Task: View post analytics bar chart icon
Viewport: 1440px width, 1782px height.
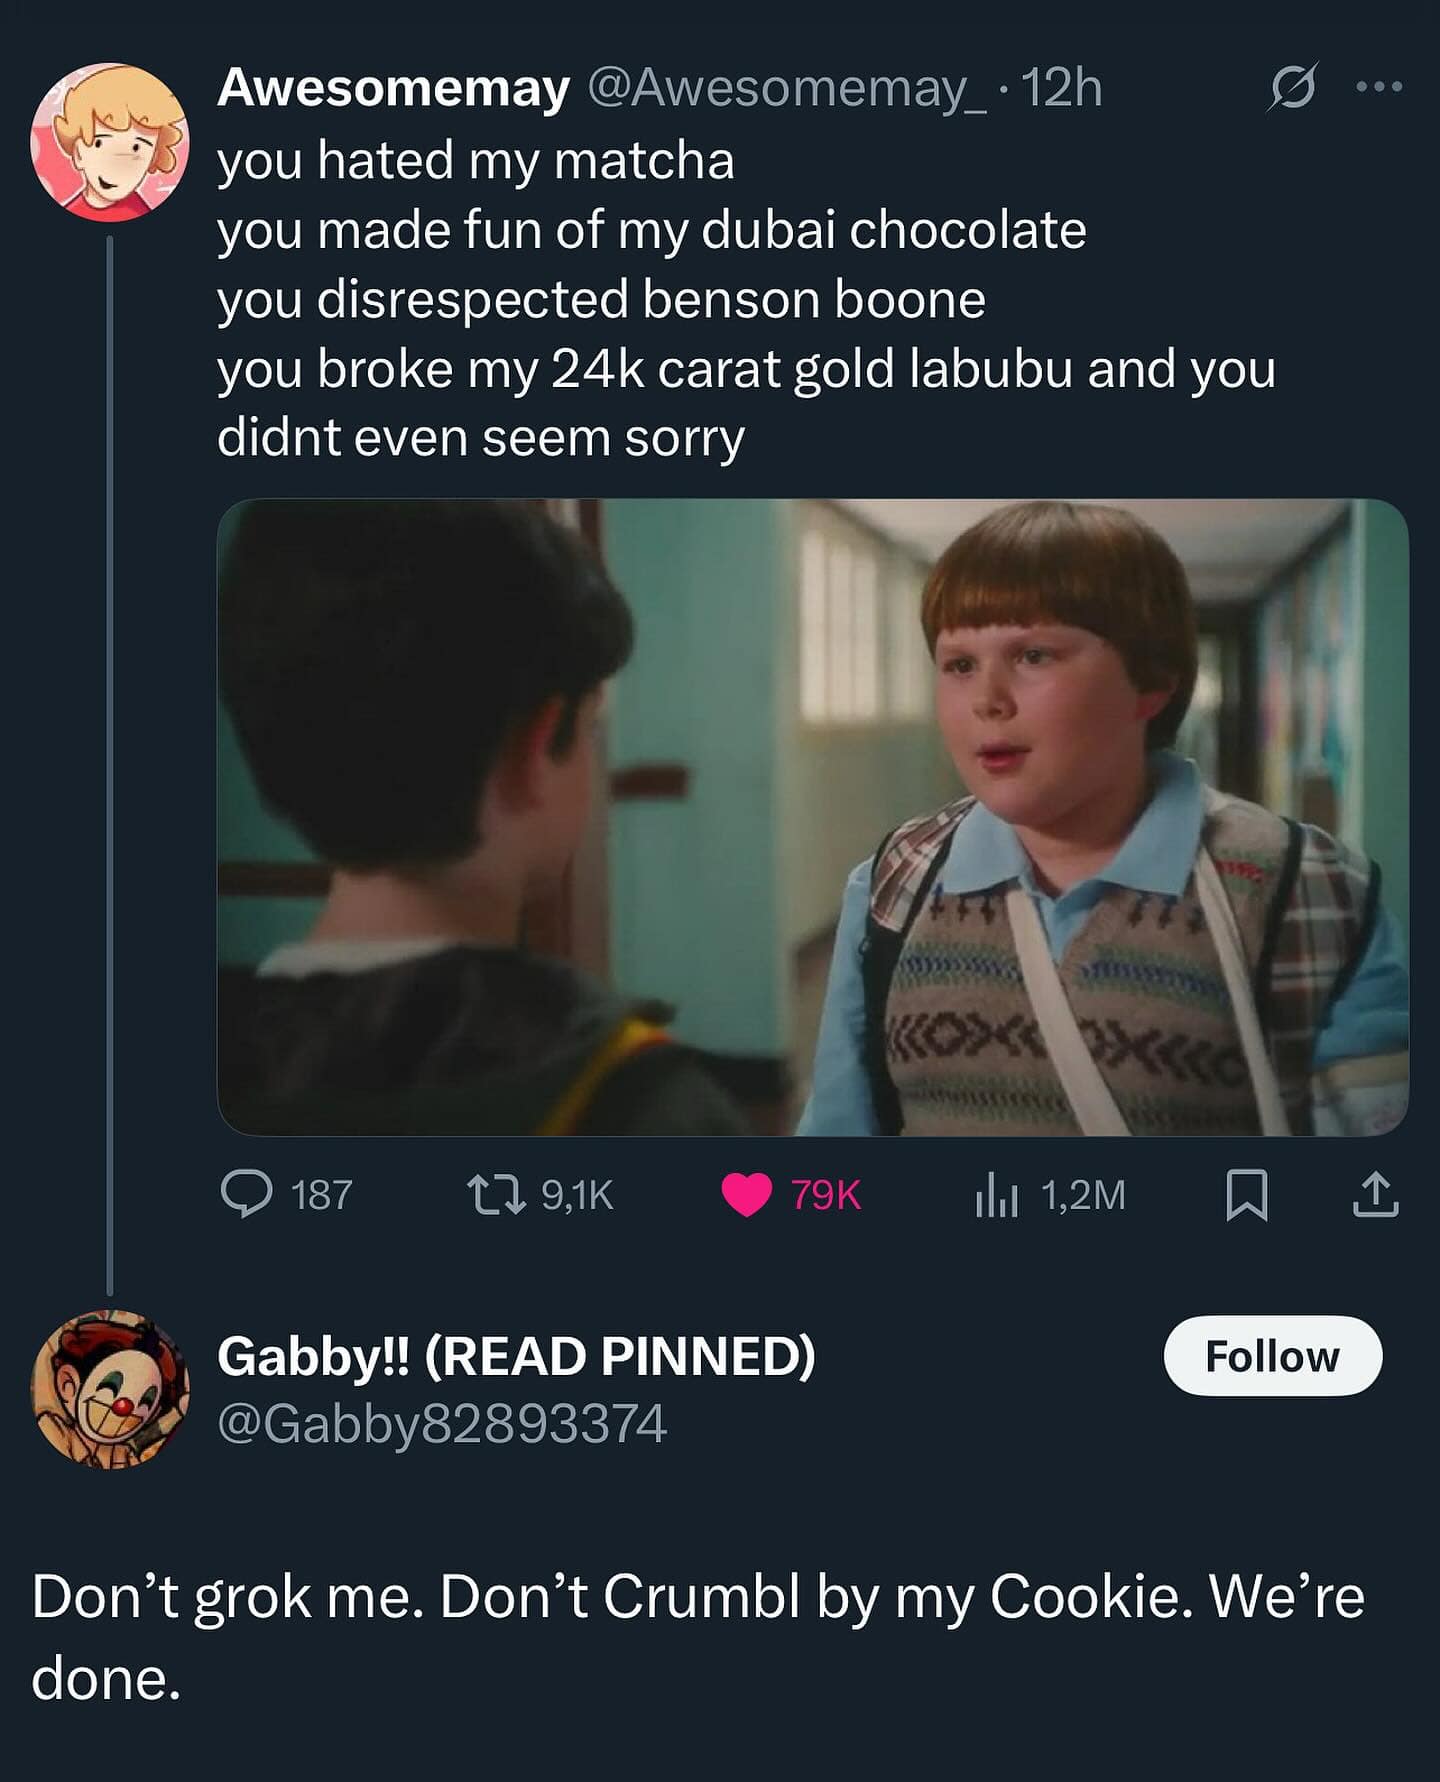Action: click(x=996, y=1196)
